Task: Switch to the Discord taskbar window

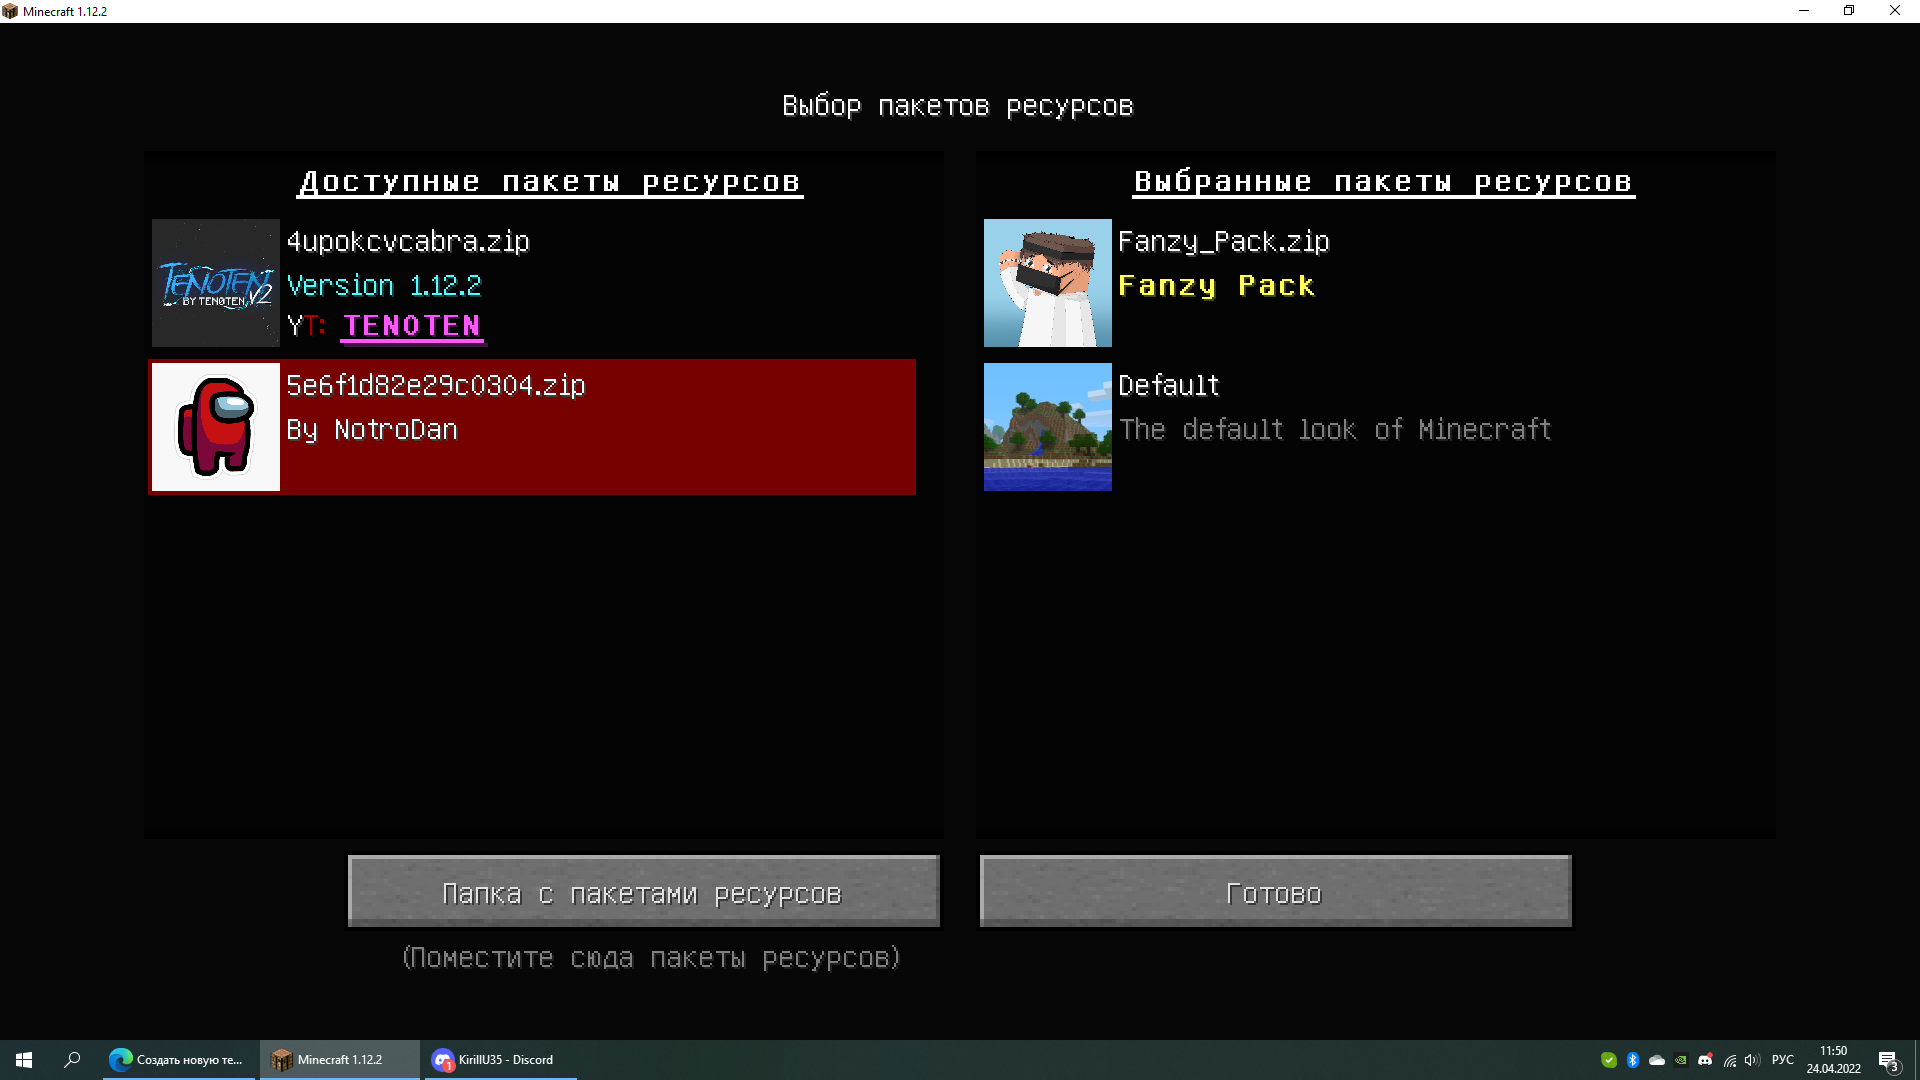Action: [502, 1060]
